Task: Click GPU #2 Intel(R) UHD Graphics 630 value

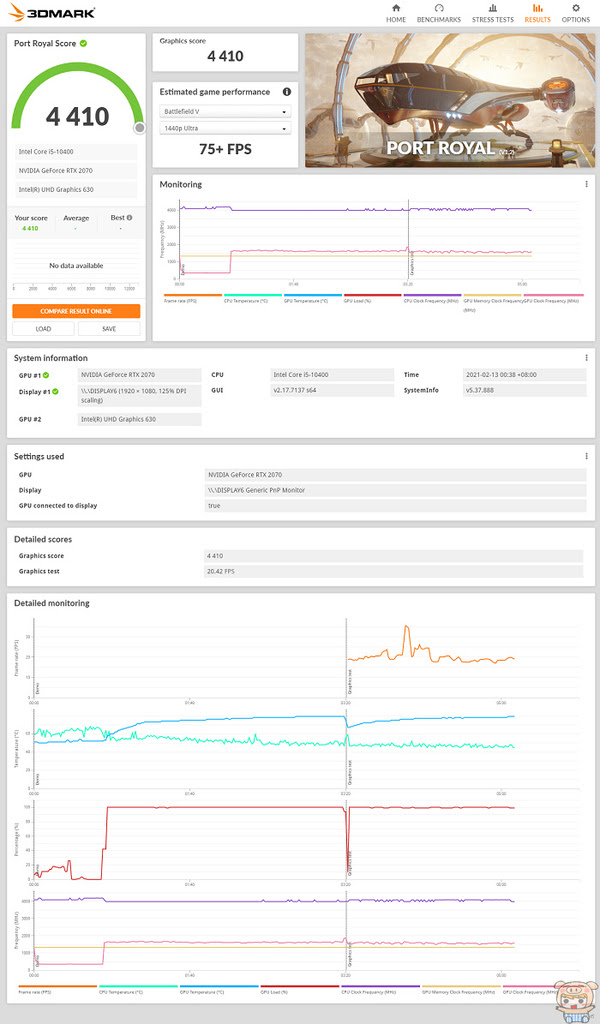Action: (139, 419)
